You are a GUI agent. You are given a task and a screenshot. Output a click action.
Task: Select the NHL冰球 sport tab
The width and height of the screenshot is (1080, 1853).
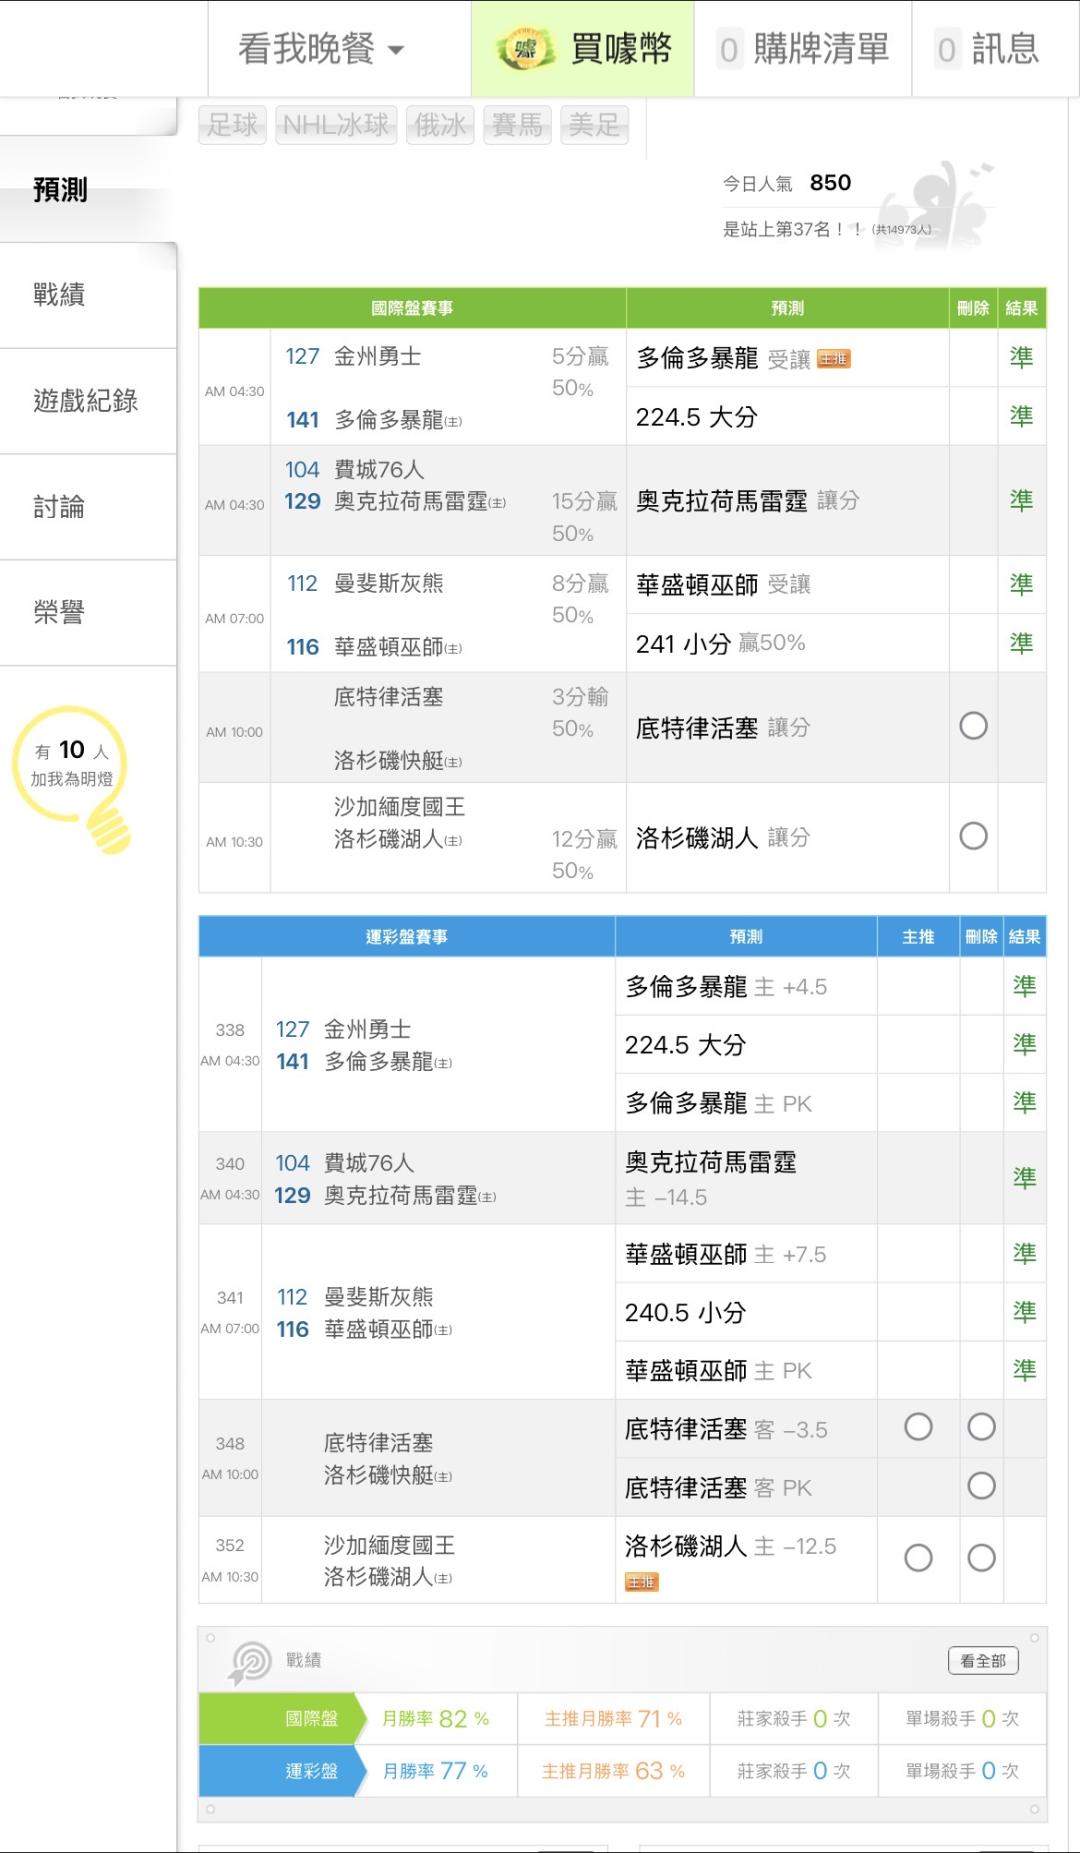[336, 125]
